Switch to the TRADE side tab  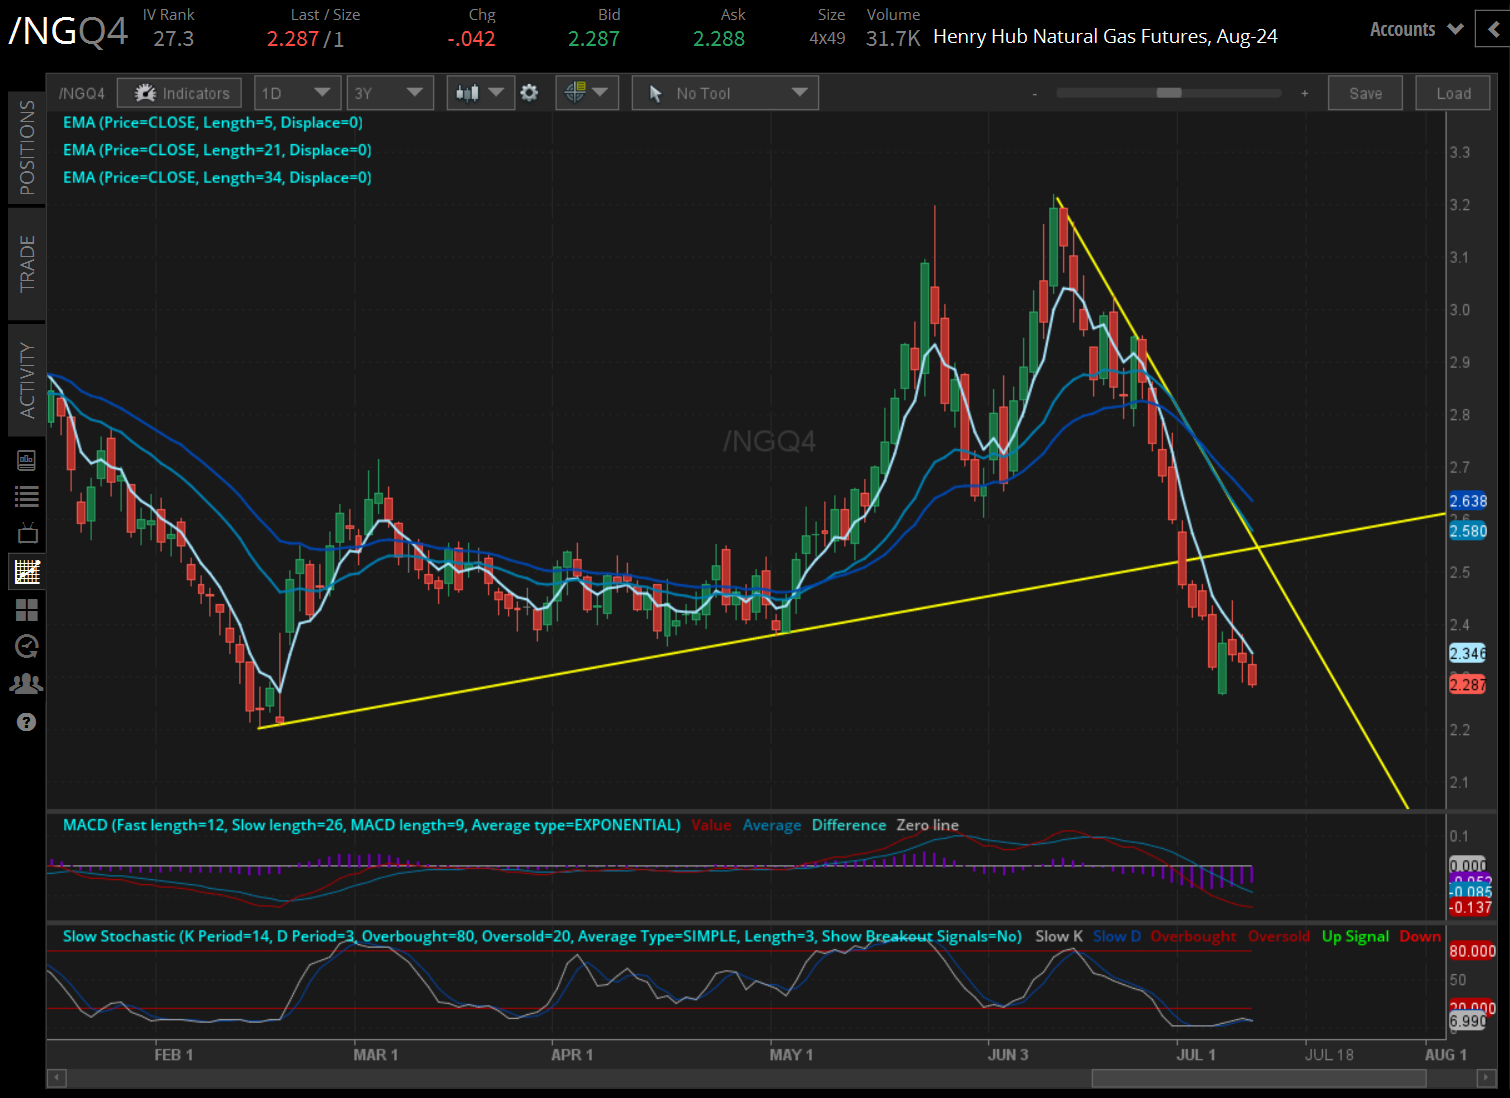pos(27,263)
